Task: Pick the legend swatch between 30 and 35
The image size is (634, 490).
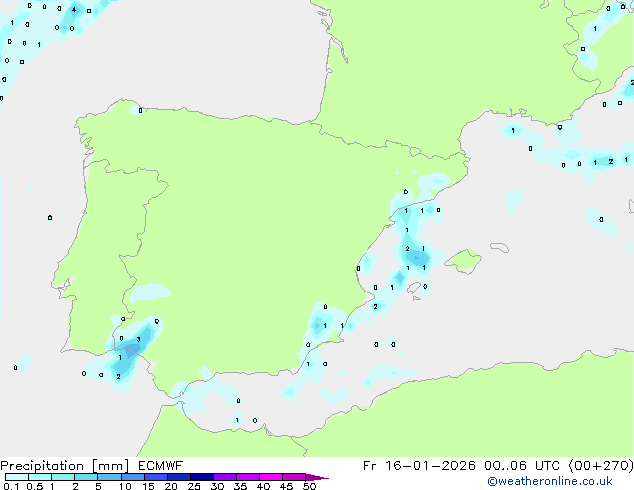Action: 224,477
